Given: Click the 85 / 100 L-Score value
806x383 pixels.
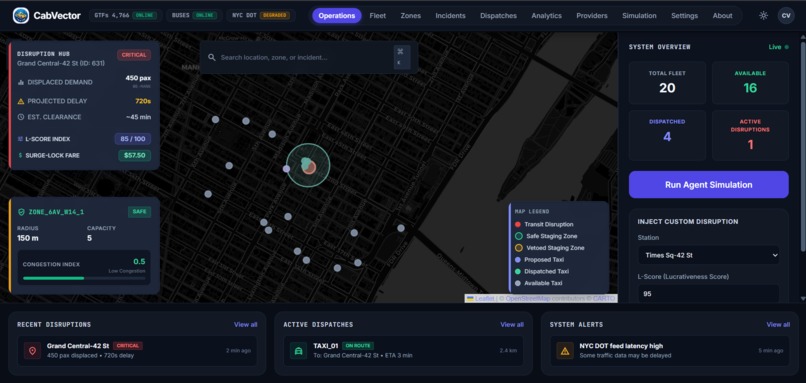Looking at the screenshot, I should [x=133, y=139].
